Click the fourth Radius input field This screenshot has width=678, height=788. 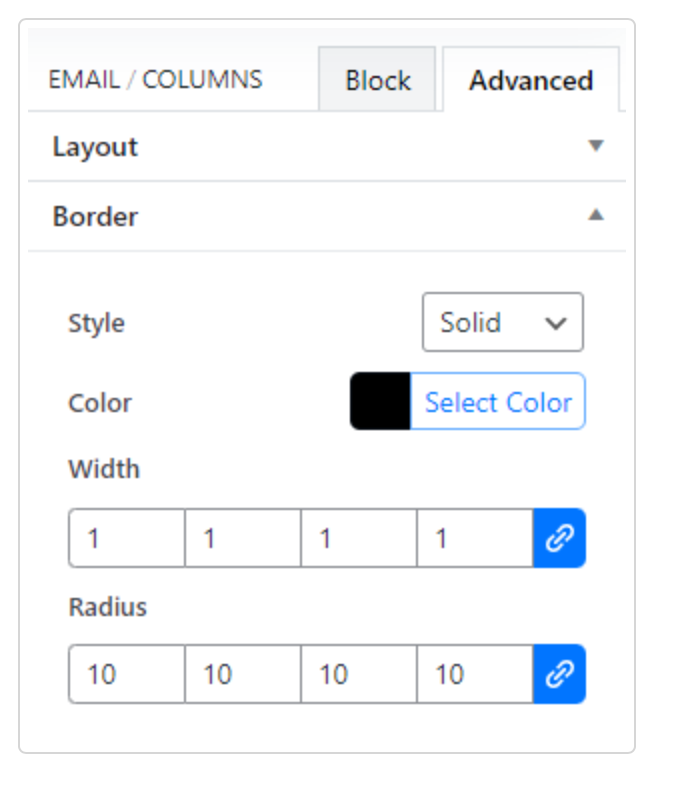coord(475,675)
